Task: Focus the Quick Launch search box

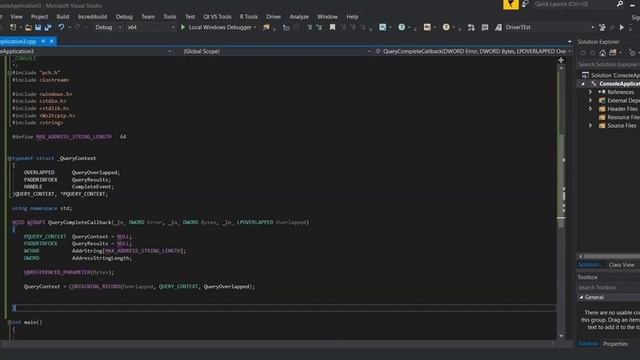Action: click(573, 4)
